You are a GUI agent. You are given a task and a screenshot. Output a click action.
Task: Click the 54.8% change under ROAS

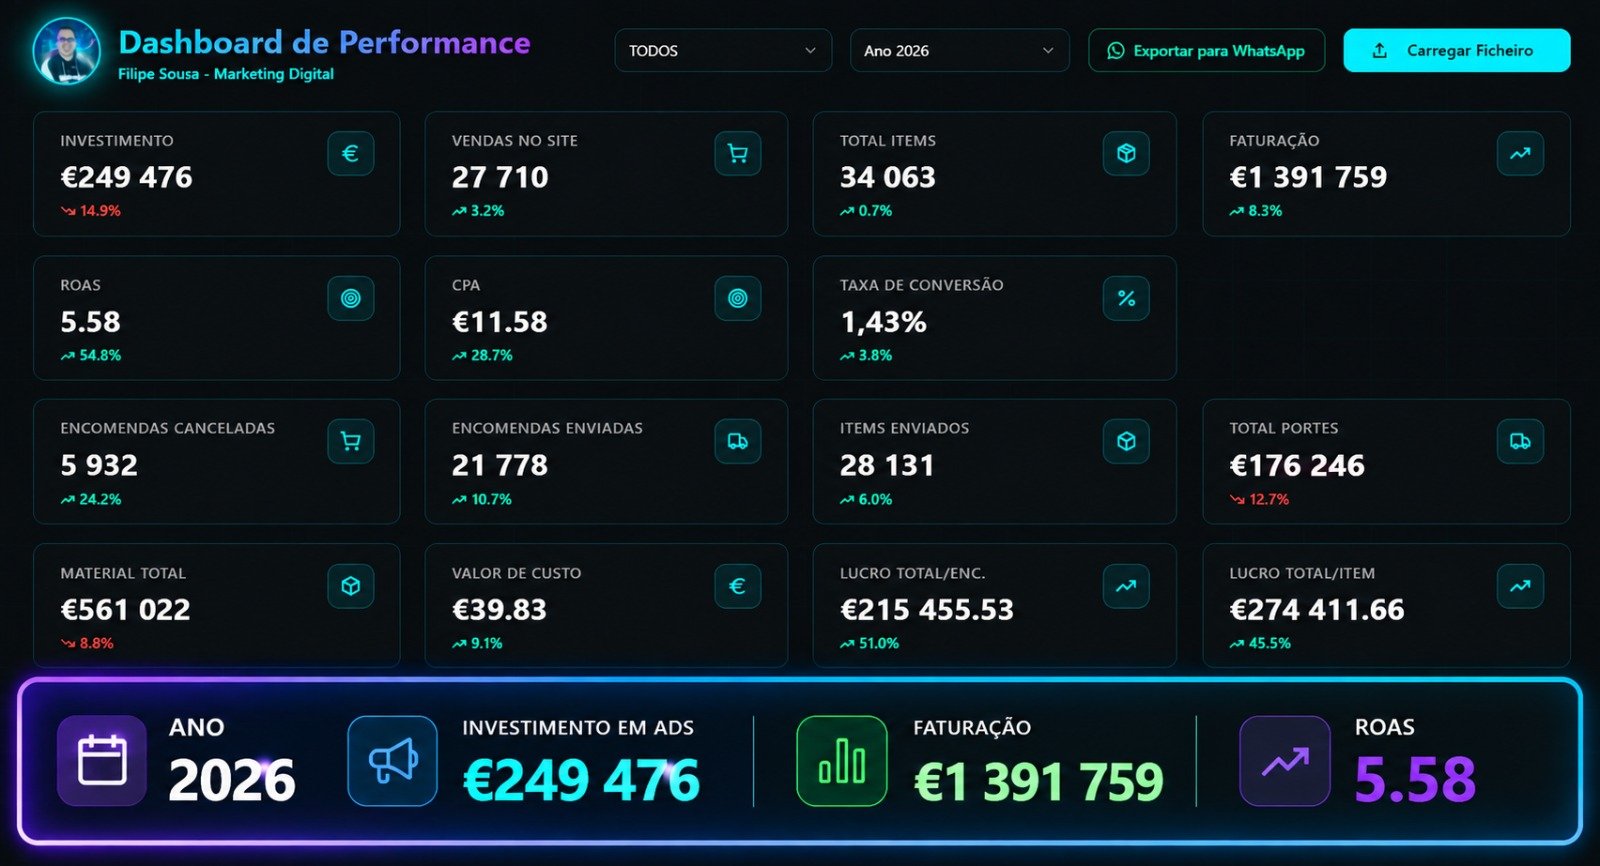click(x=91, y=355)
